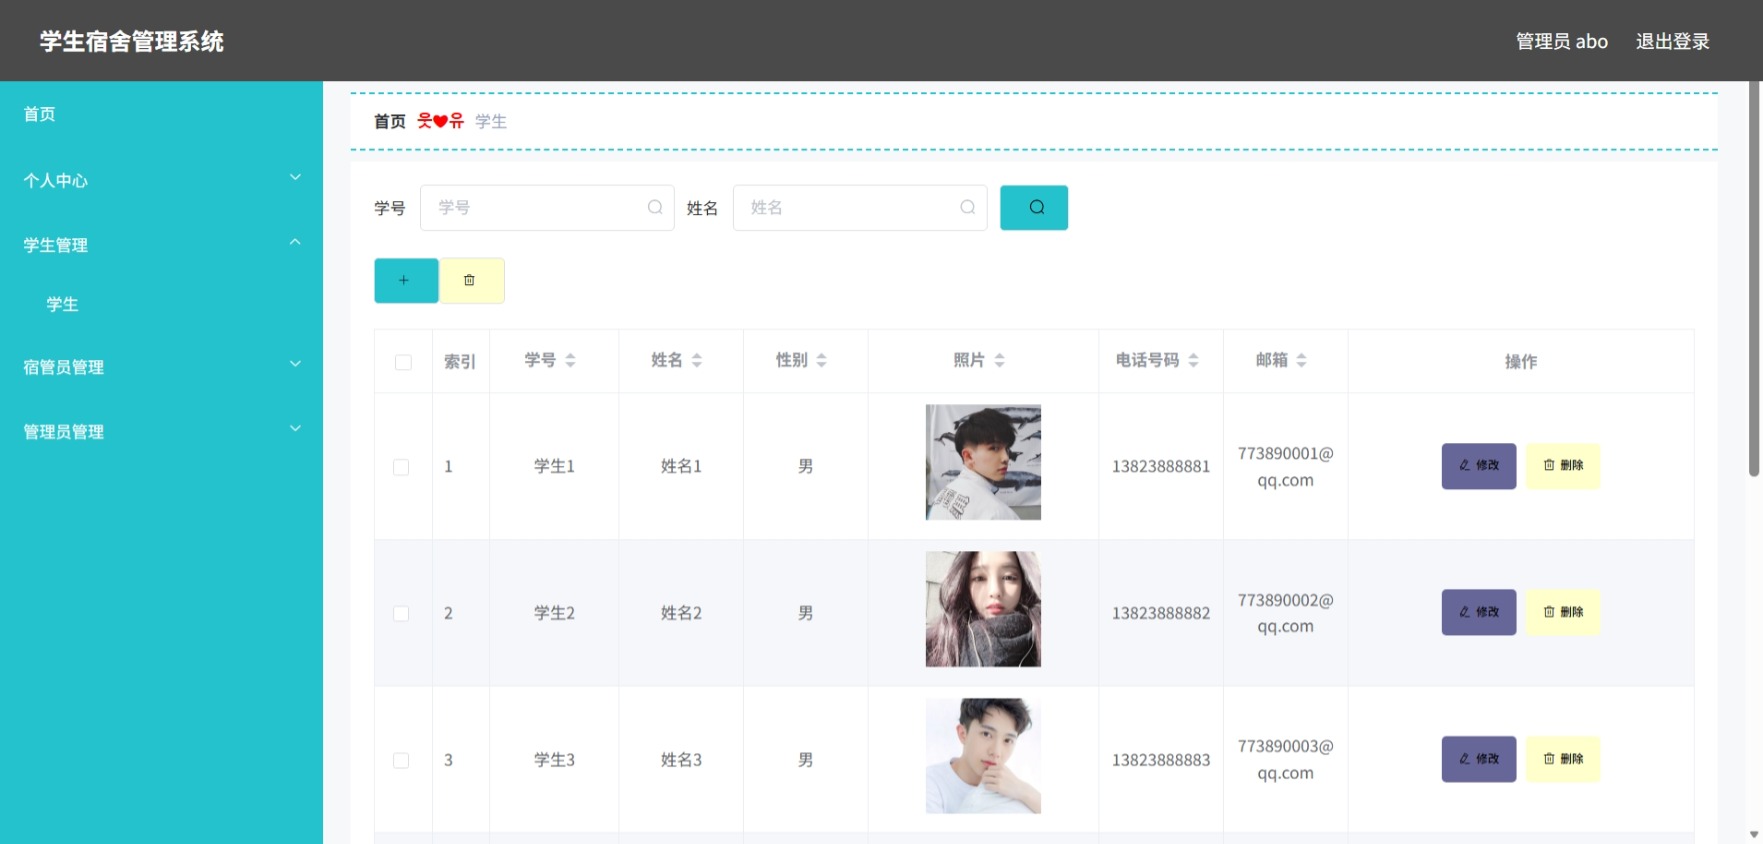The height and width of the screenshot is (844, 1763).
Task: Select the checkbox for row 学生3
Action: [401, 760]
